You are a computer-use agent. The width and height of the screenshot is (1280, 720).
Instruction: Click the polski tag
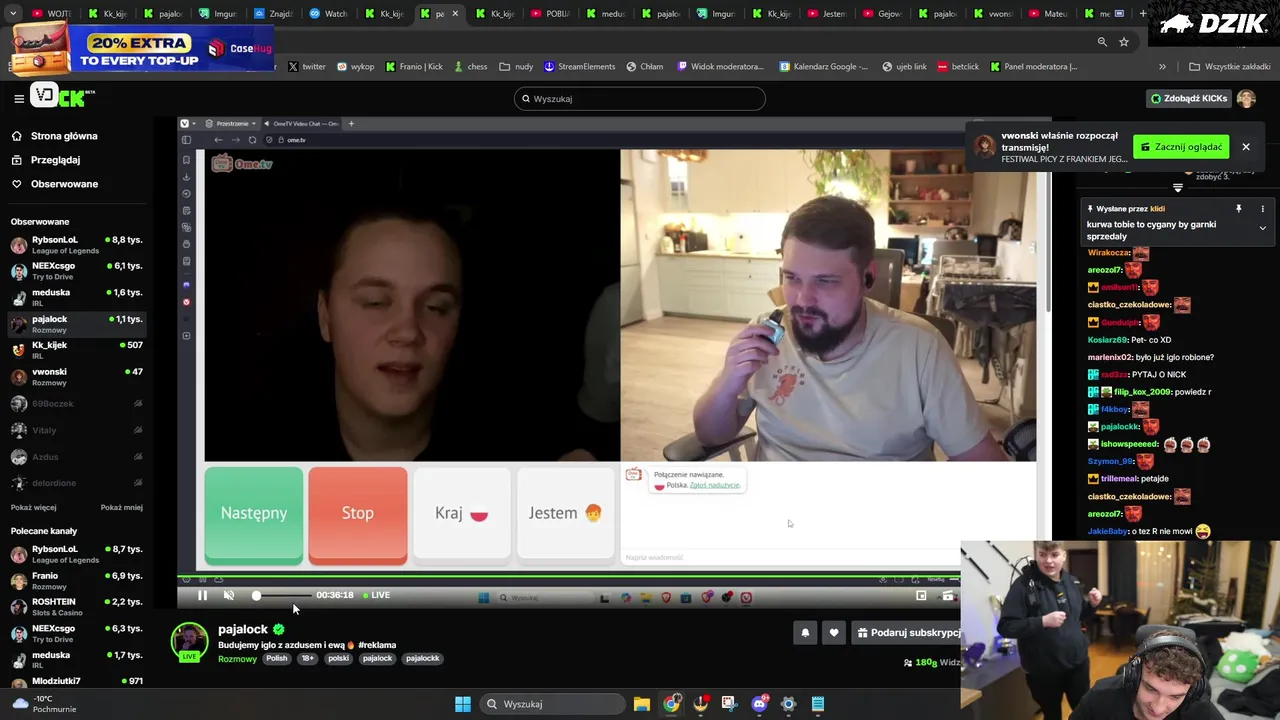(339, 658)
